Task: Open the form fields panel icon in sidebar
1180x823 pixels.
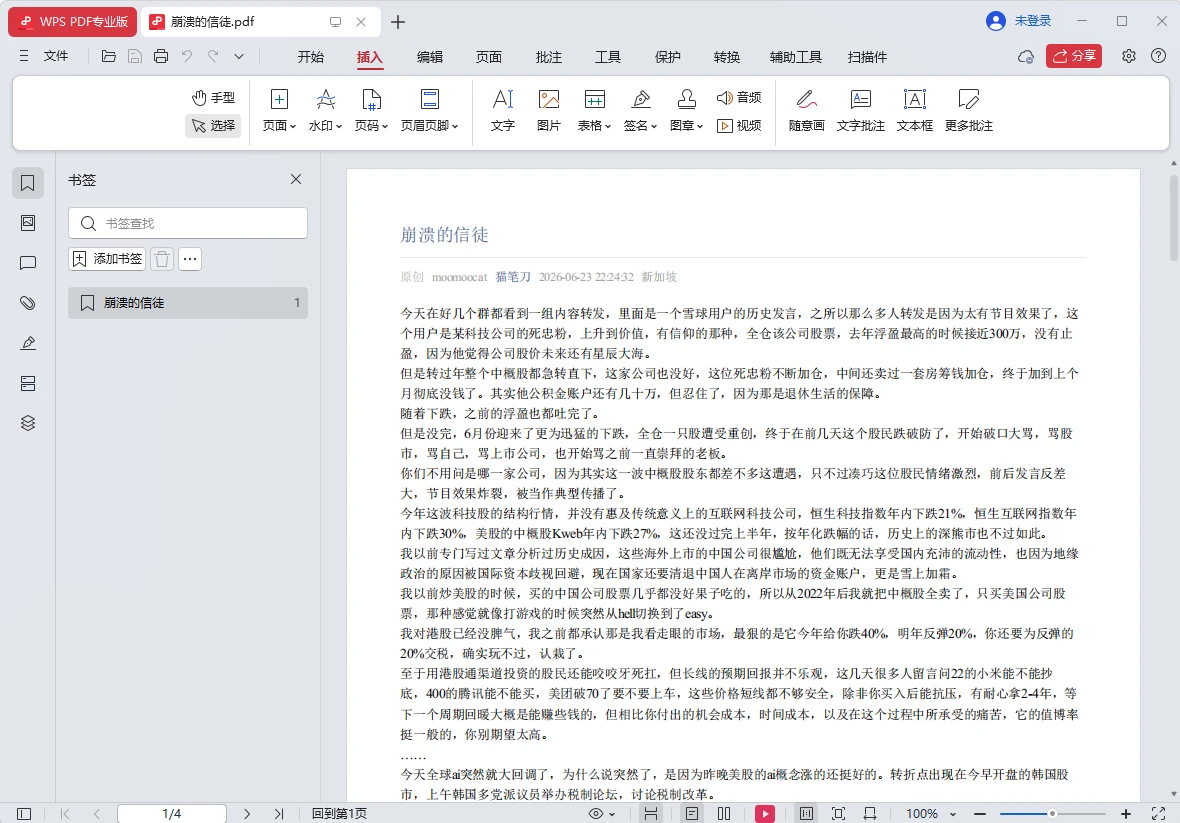Action: click(28, 383)
